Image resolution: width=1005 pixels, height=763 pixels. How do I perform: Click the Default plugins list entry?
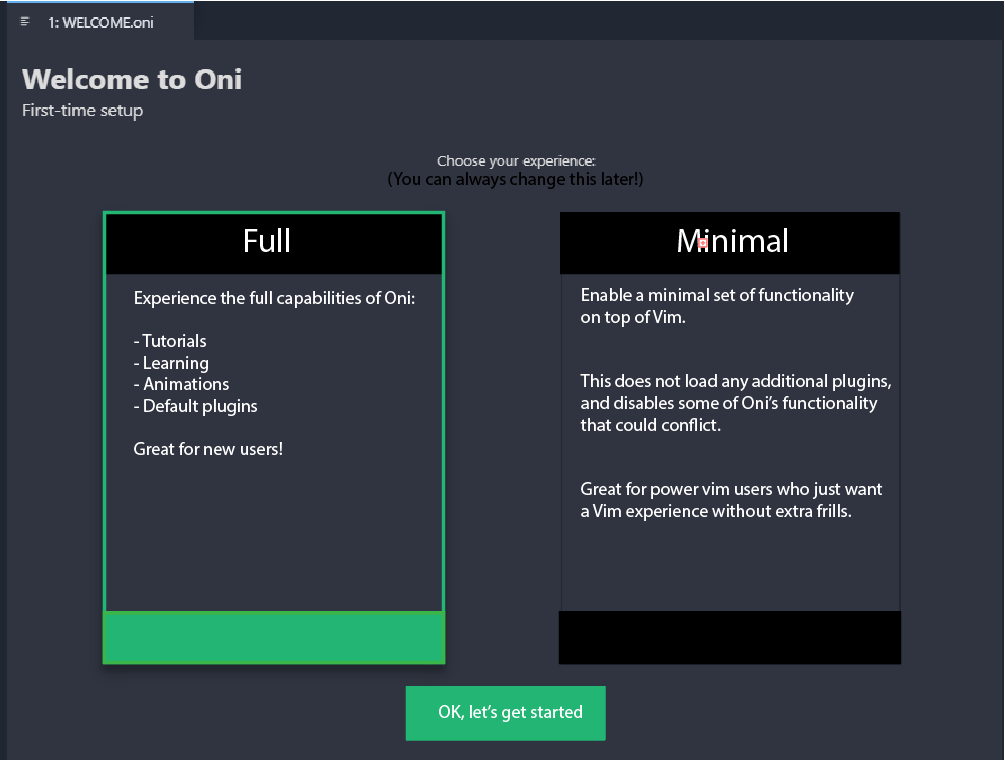coord(195,406)
